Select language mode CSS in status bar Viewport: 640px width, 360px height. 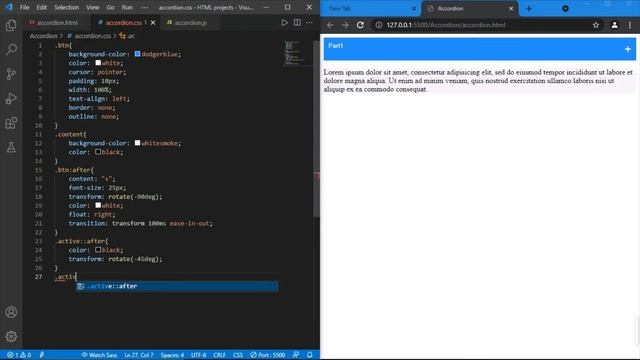pos(238,355)
